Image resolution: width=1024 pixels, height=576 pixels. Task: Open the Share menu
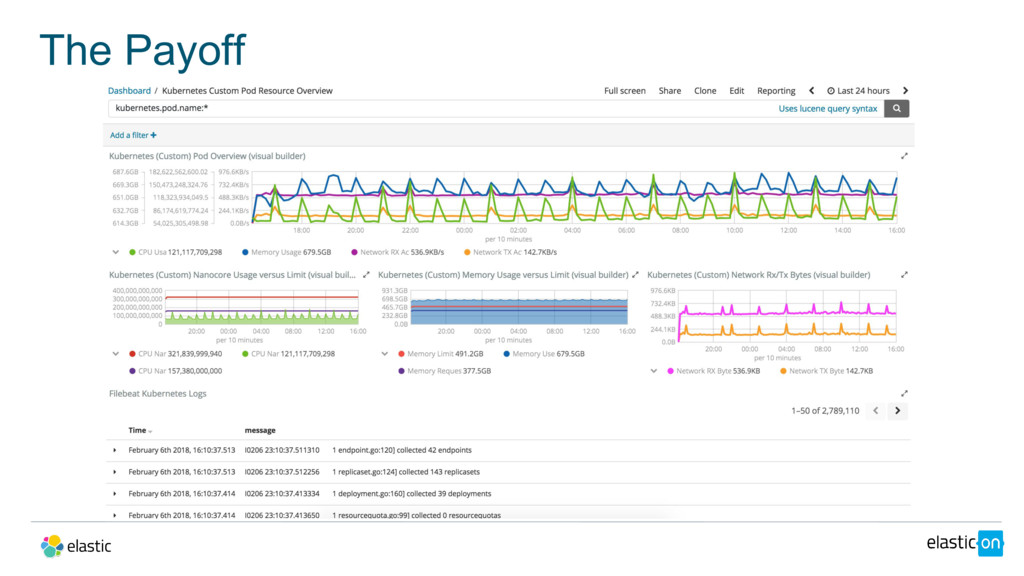click(669, 91)
